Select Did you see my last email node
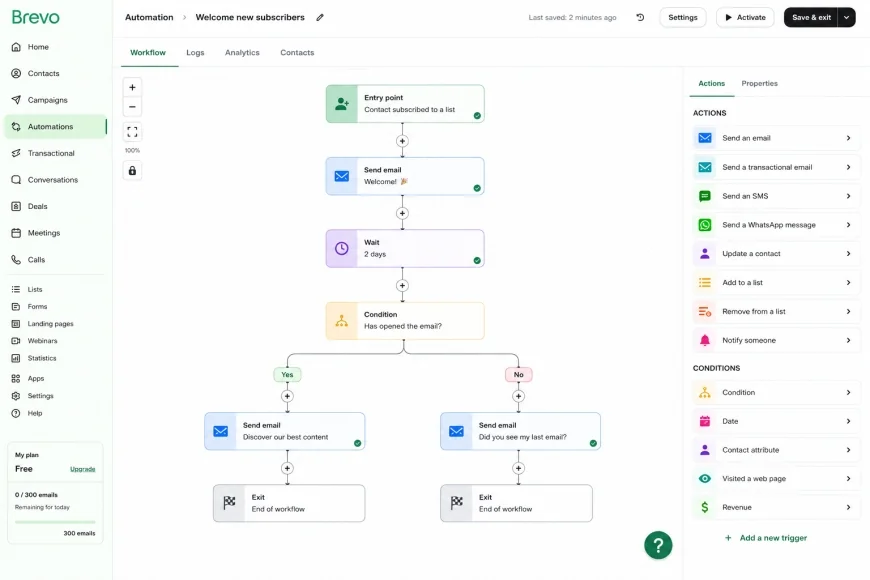Screen dimensions: 870x580 pyautogui.click(x=520, y=431)
